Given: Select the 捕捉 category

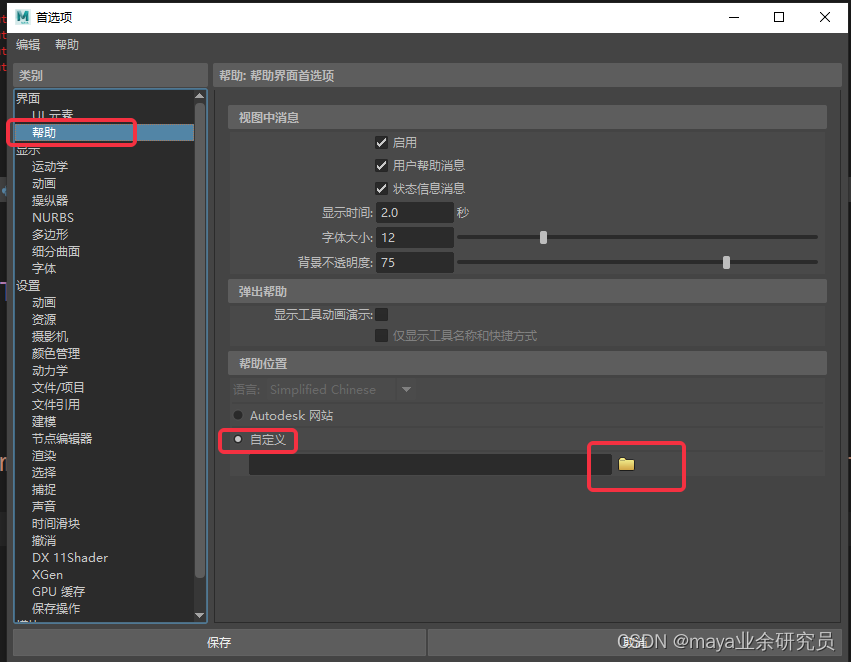Looking at the screenshot, I should pos(44,489).
